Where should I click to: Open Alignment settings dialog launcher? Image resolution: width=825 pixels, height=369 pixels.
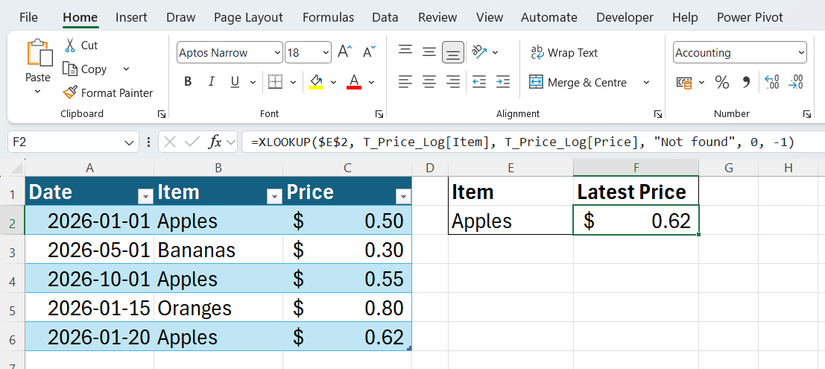coord(658,114)
